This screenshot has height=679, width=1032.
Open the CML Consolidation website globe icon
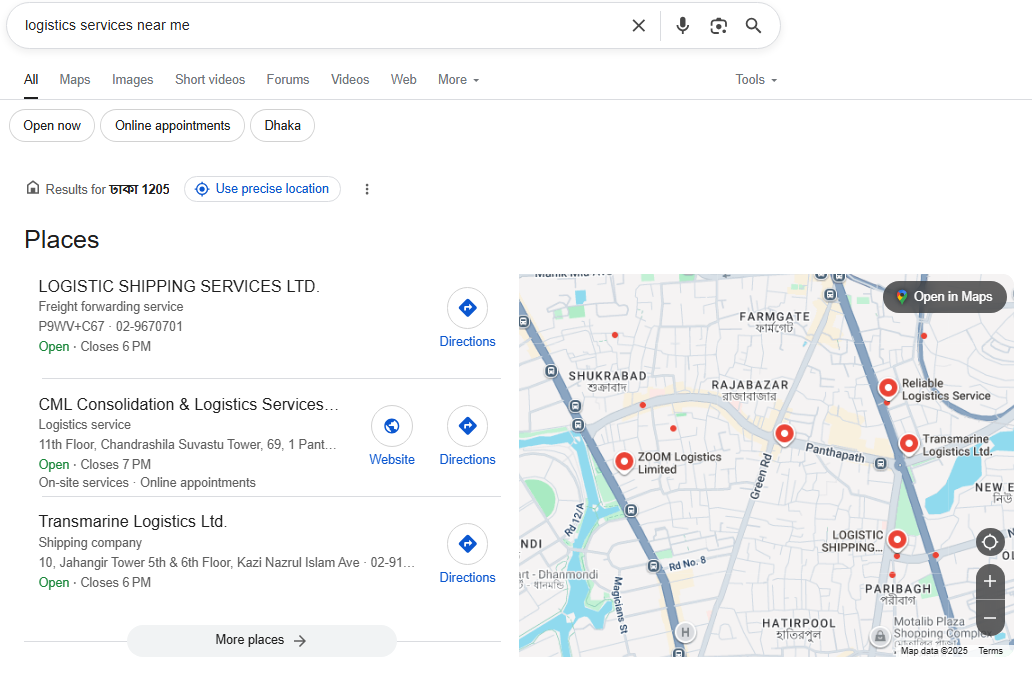(392, 426)
